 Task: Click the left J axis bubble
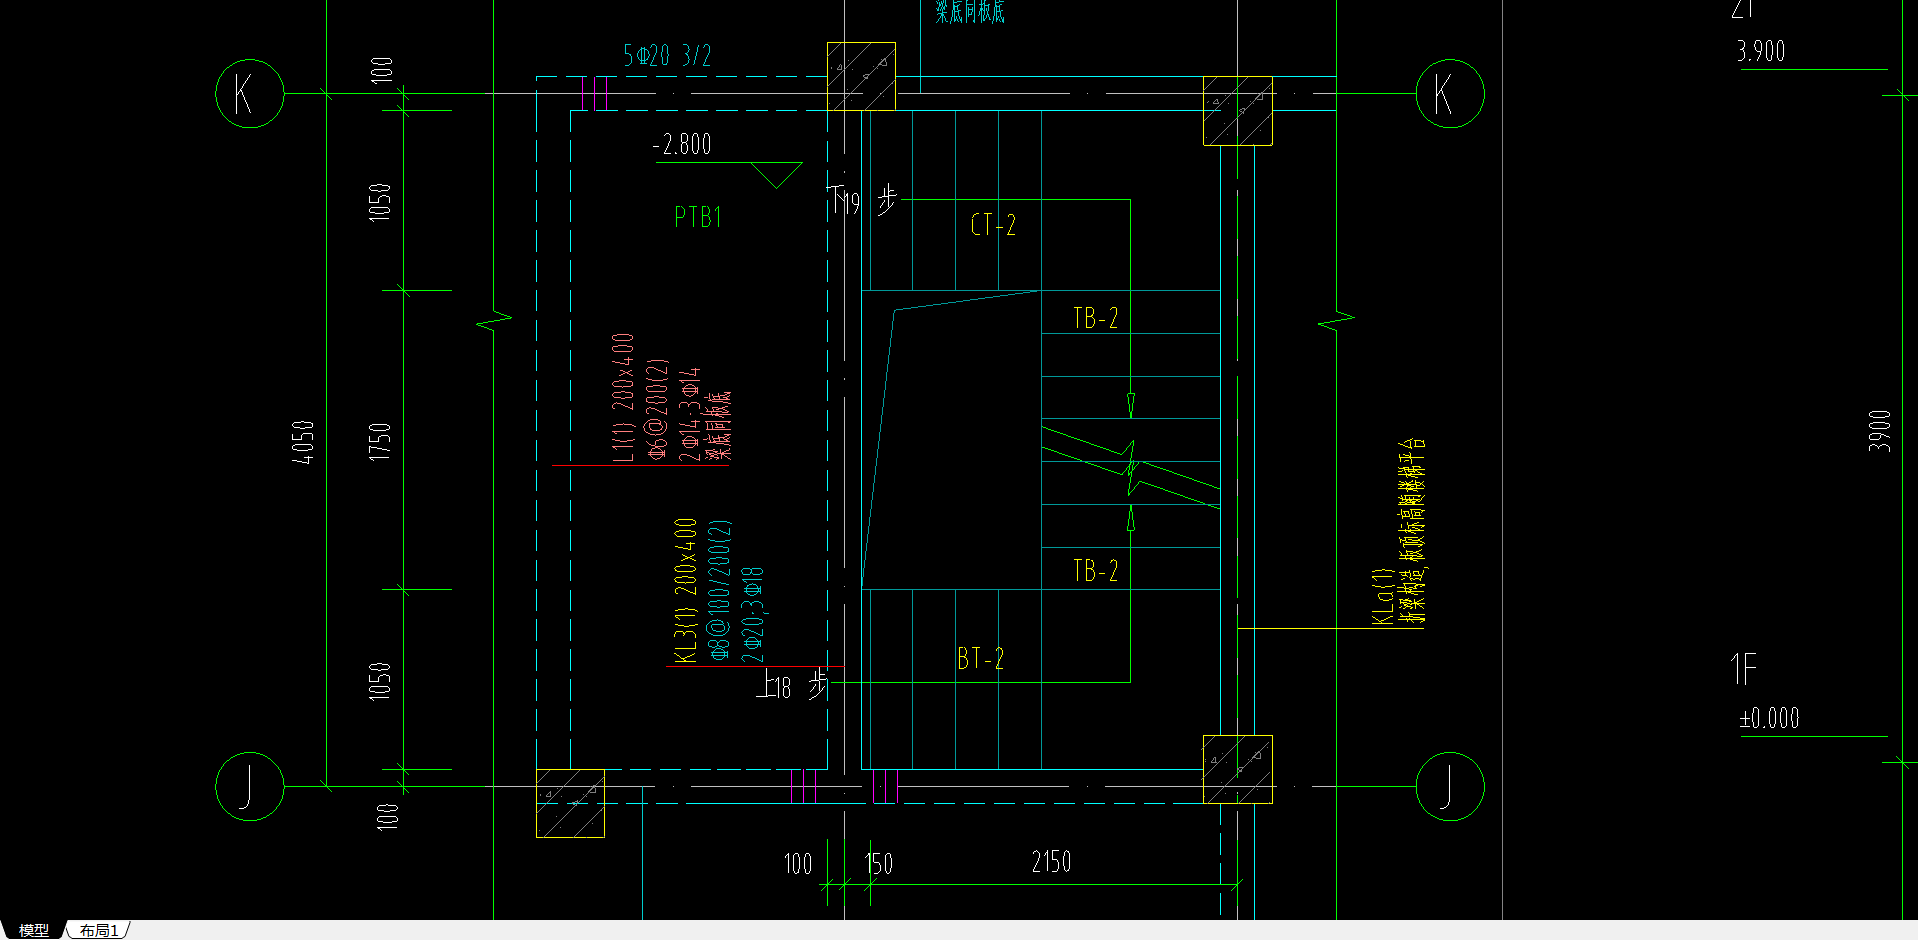coord(250,786)
